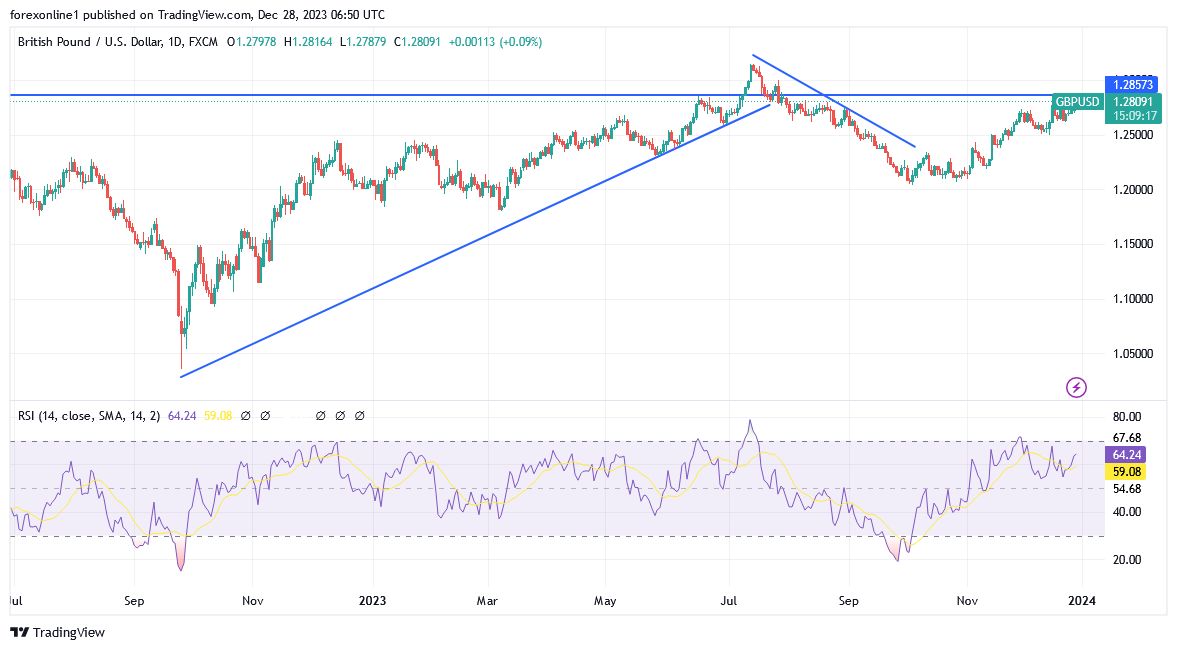Image resolution: width=1177 pixels, height=650 pixels.
Task: Click the TradingView text link at the bottom
Action: coord(70,632)
